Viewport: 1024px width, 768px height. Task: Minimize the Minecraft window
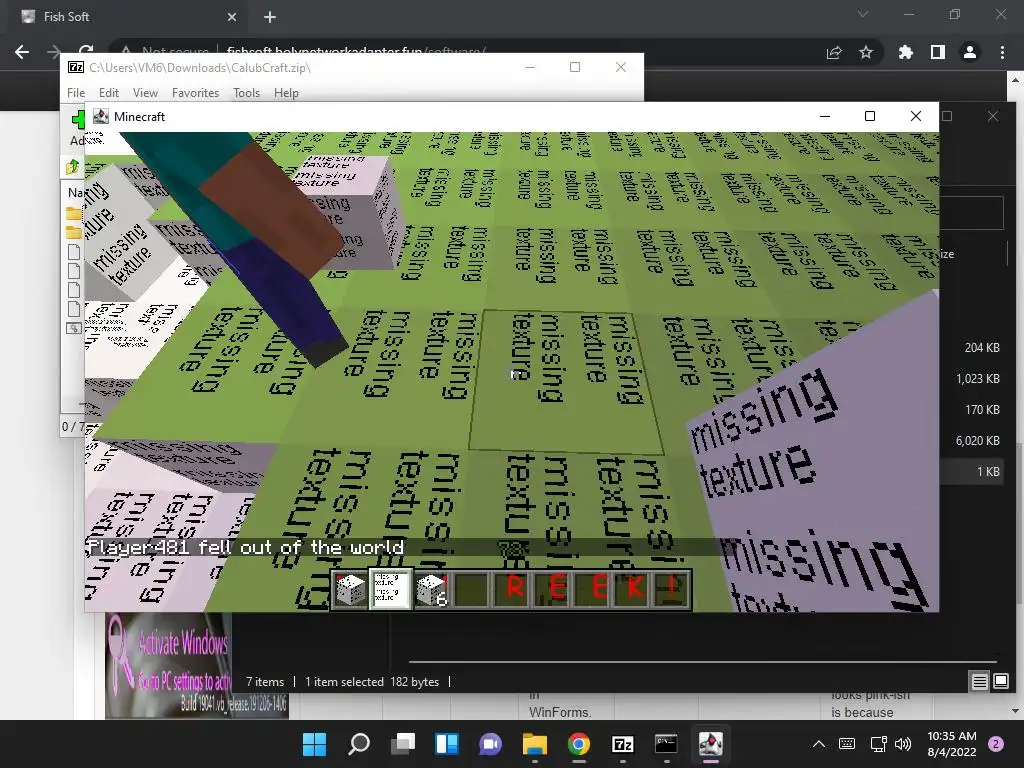click(825, 116)
